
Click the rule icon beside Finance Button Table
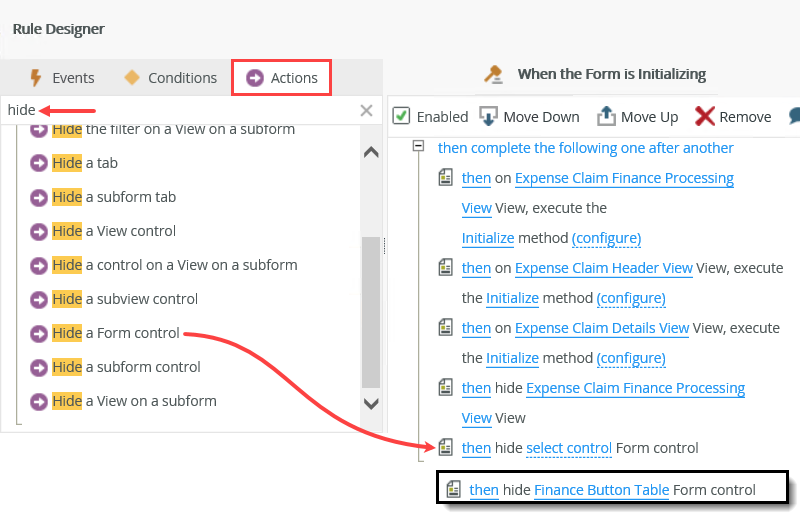(454, 489)
